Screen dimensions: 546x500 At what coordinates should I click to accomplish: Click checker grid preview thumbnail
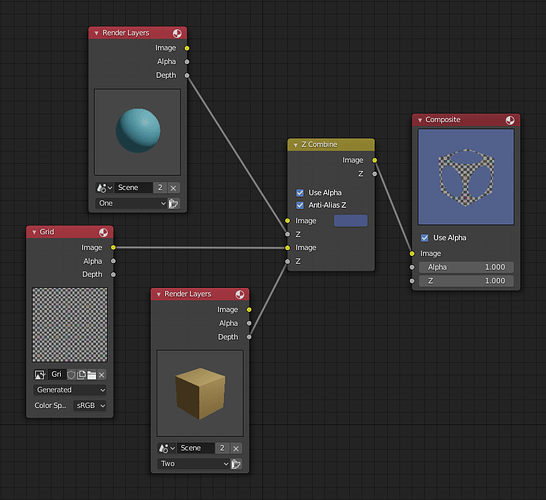pyautogui.click(x=70, y=325)
